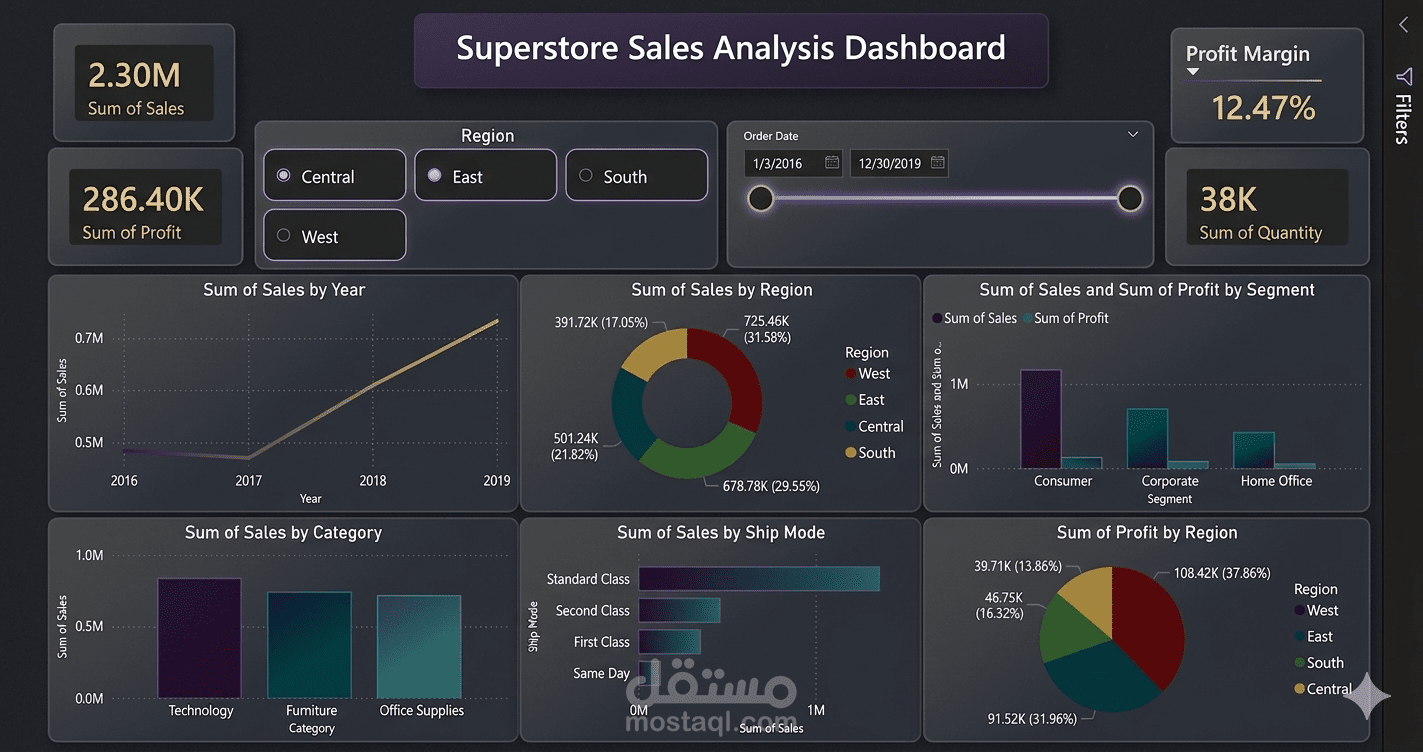This screenshot has height=752, width=1423.
Task: Click the Technology bar in Sales by Category
Action: pyautogui.click(x=199, y=638)
